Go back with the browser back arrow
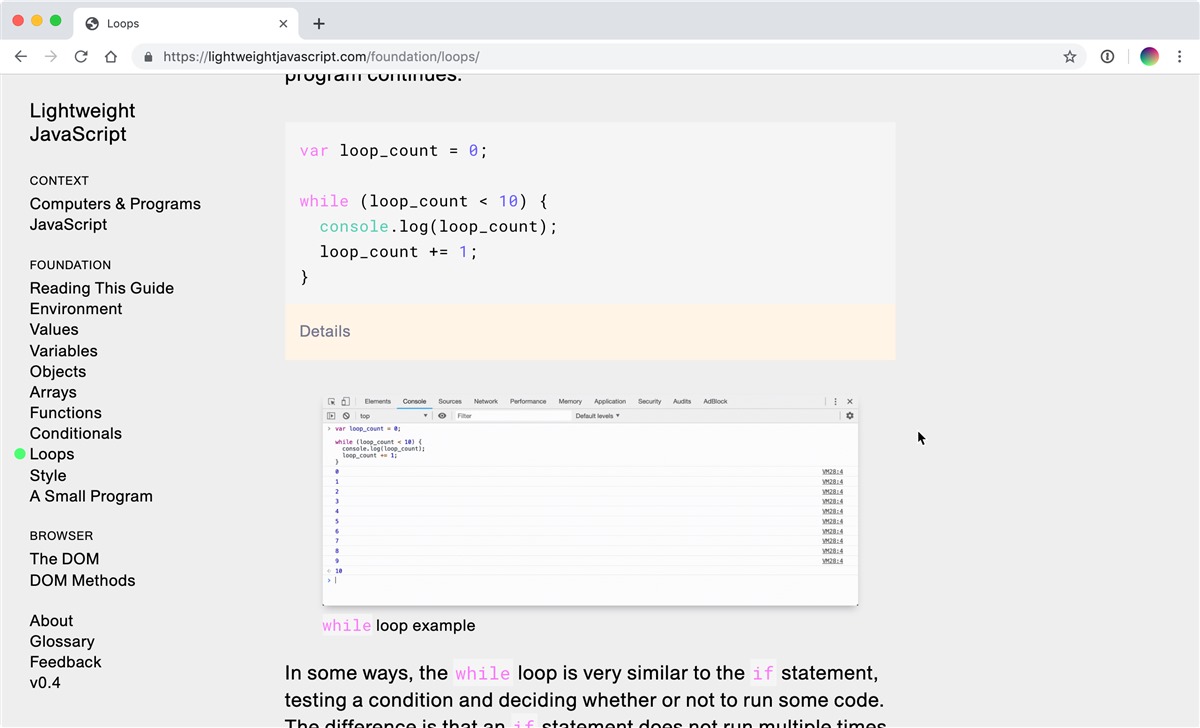Viewport: 1200px width, 728px height. [20, 57]
